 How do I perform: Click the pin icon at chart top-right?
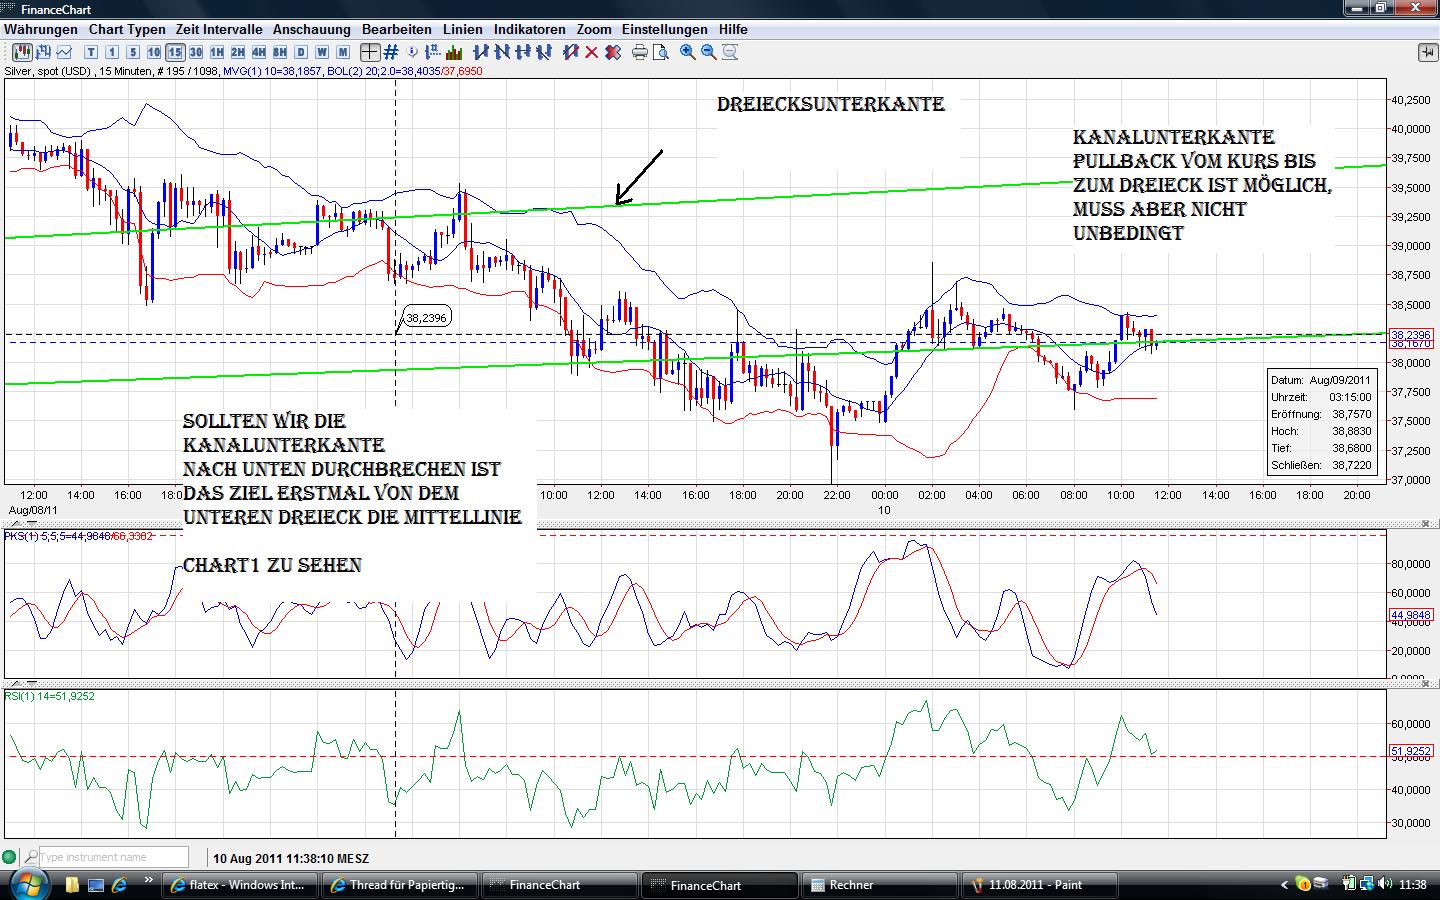tap(1426, 52)
